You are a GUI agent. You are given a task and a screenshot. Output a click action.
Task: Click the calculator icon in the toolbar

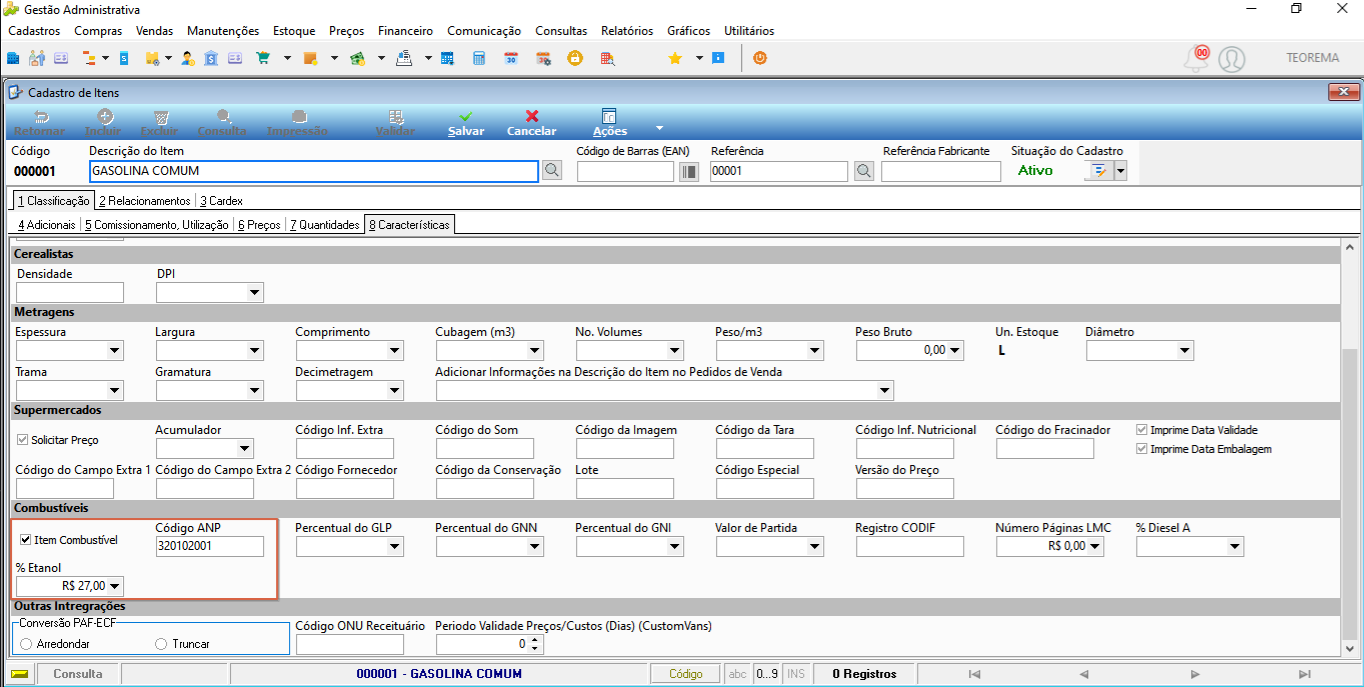(x=479, y=58)
